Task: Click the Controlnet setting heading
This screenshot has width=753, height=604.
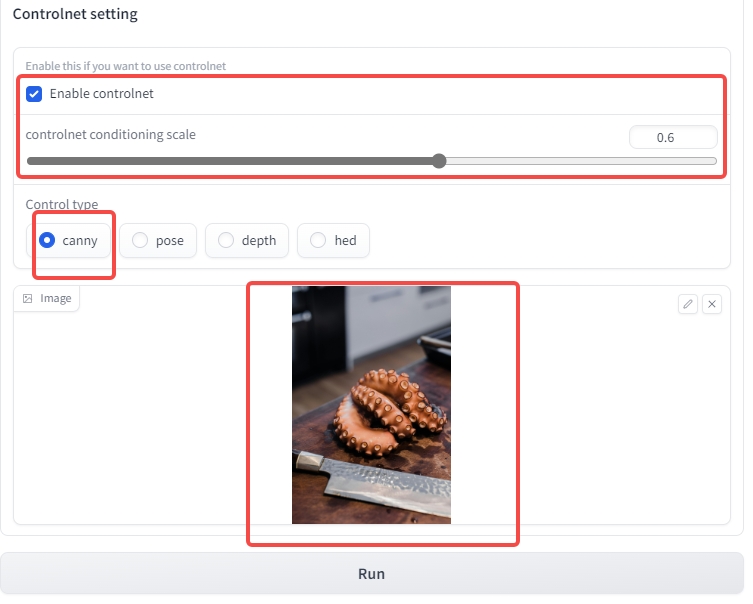Action: point(75,14)
